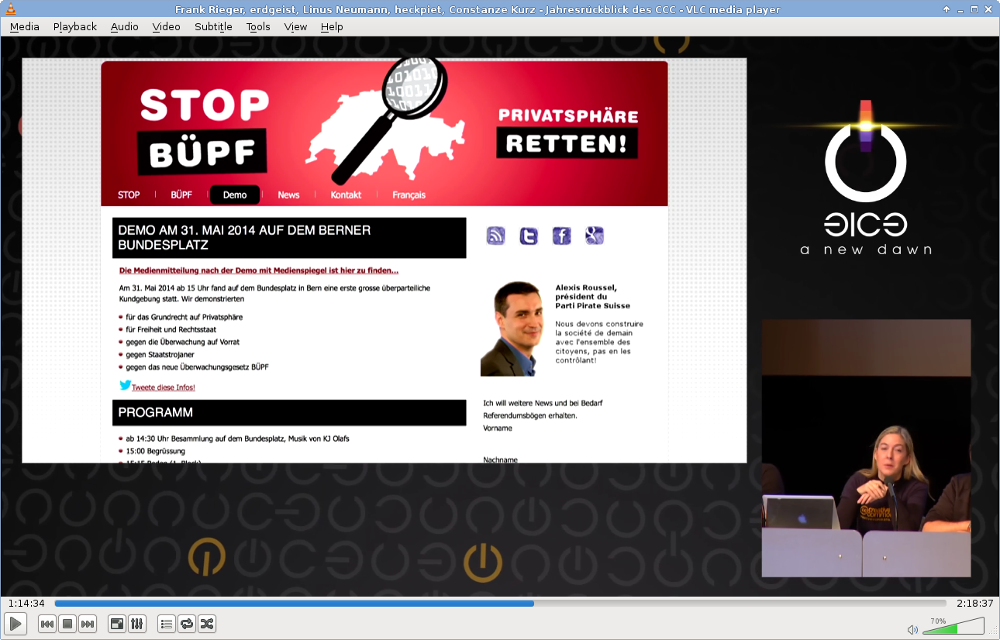Open window menu via VLC cone icon
This screenshot has width=1000, height=640.
[10, 9]
